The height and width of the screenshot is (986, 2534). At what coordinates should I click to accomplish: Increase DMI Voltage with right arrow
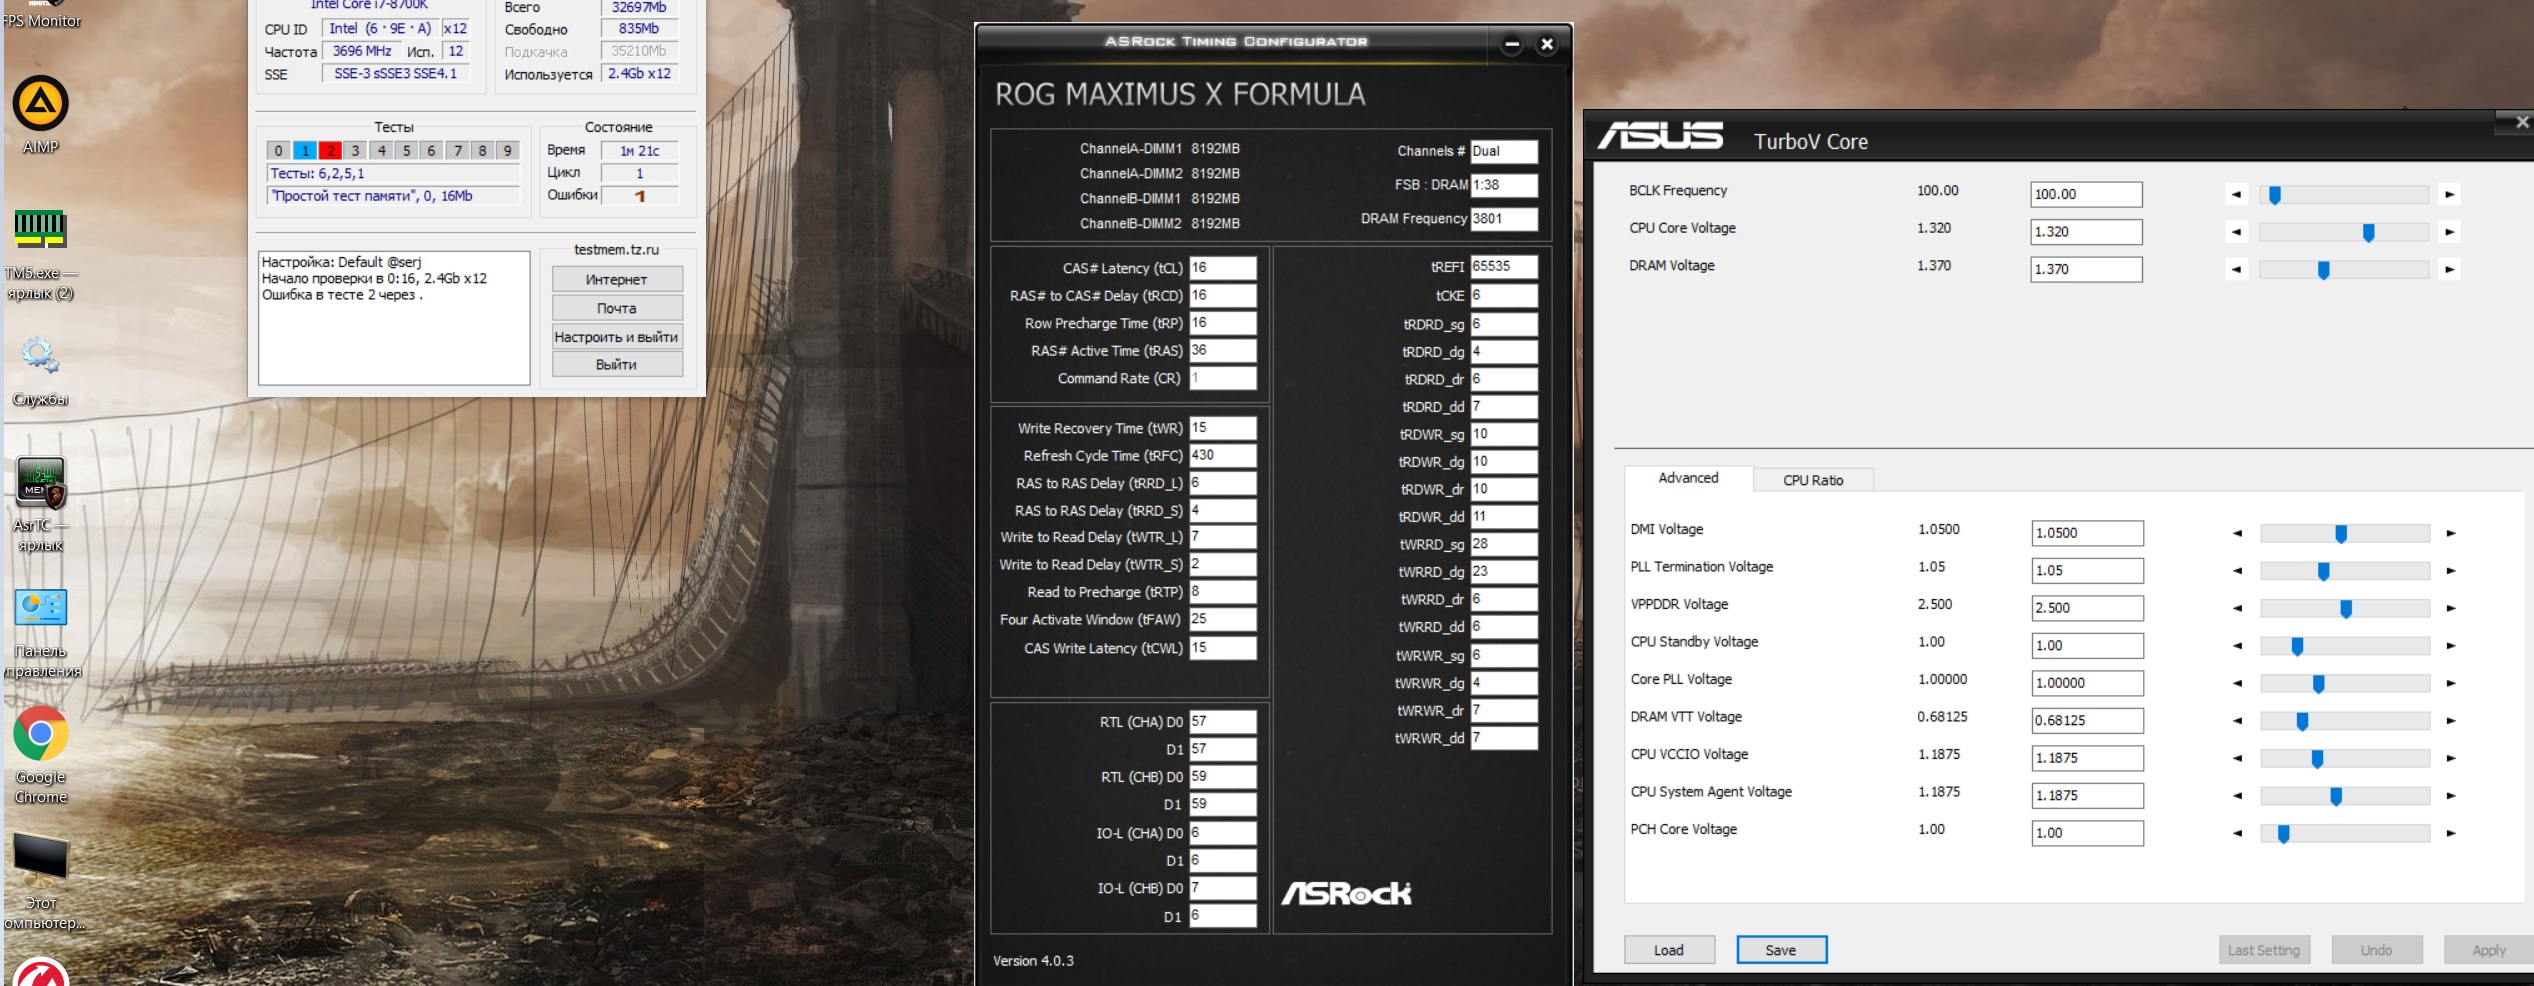[2451, 534]
